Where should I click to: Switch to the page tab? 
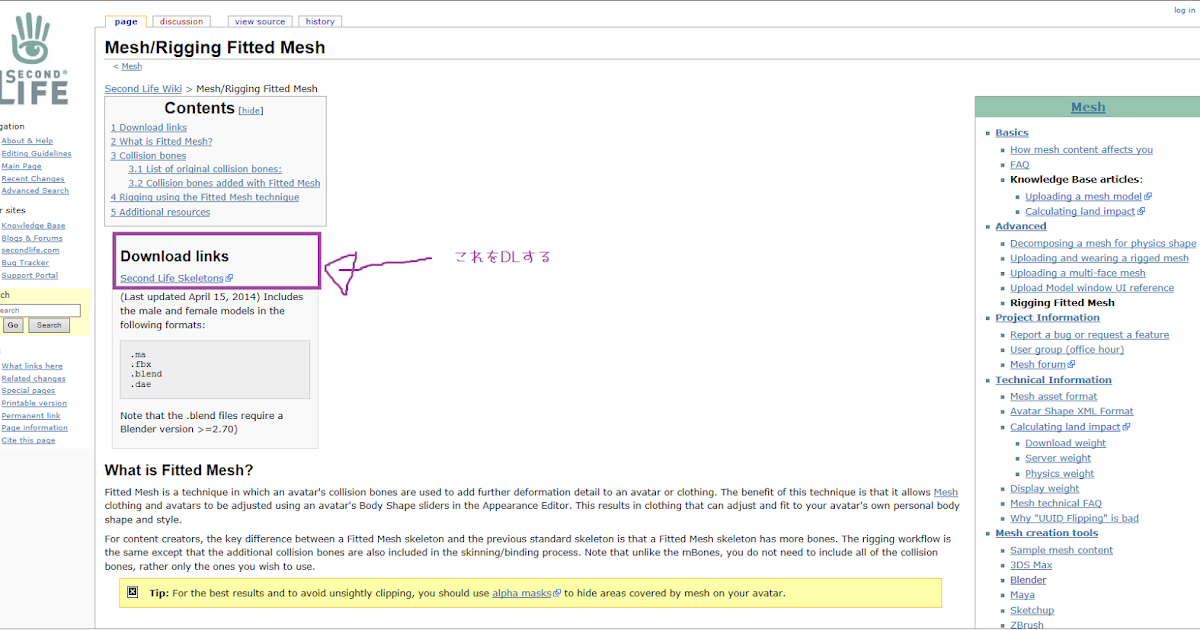pyautogui.click(x=126, y=21)
